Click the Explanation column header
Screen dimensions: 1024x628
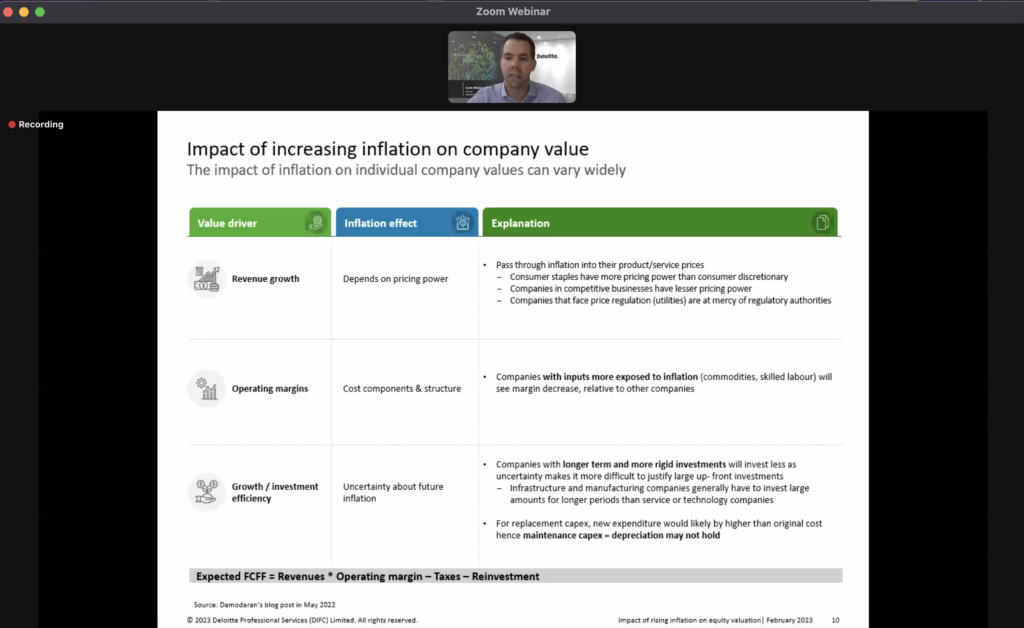660,223
